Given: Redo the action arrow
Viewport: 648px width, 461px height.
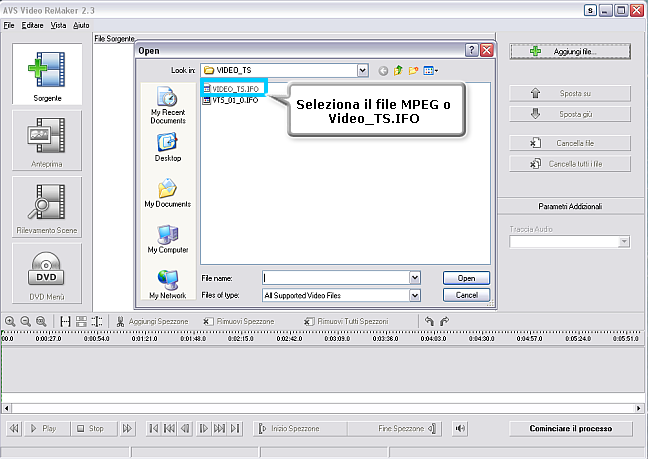Looking at the screenshot, I should click(x=444, y=321).
